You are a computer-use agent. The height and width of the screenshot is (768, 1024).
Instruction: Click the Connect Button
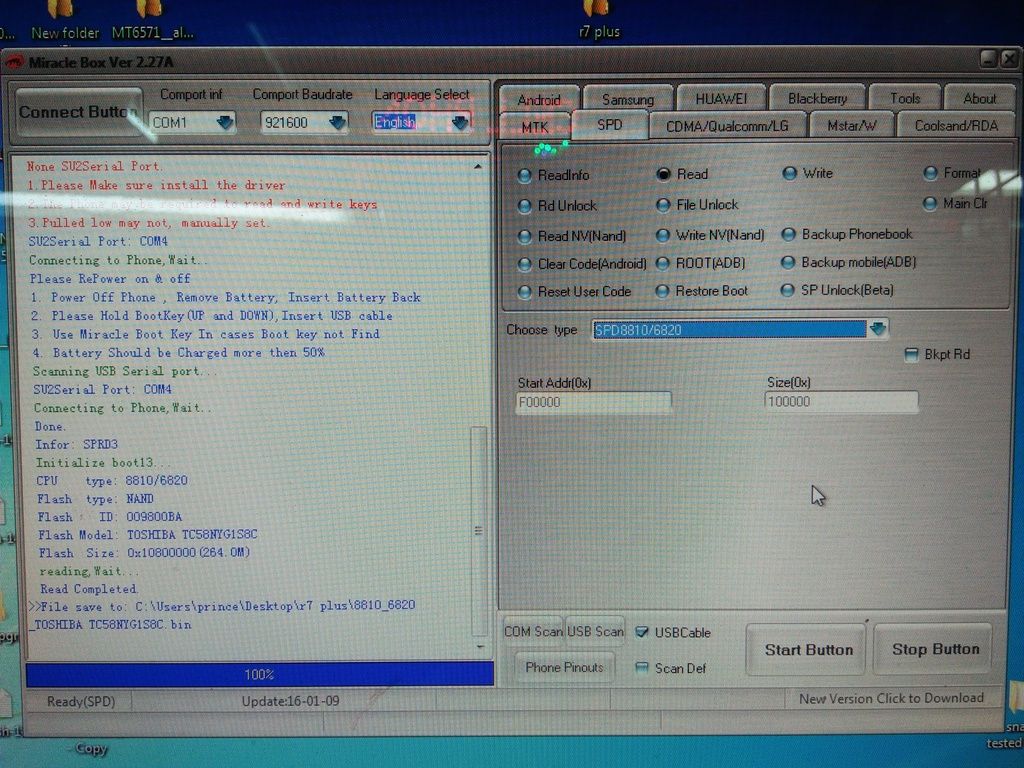pos(78,112)
